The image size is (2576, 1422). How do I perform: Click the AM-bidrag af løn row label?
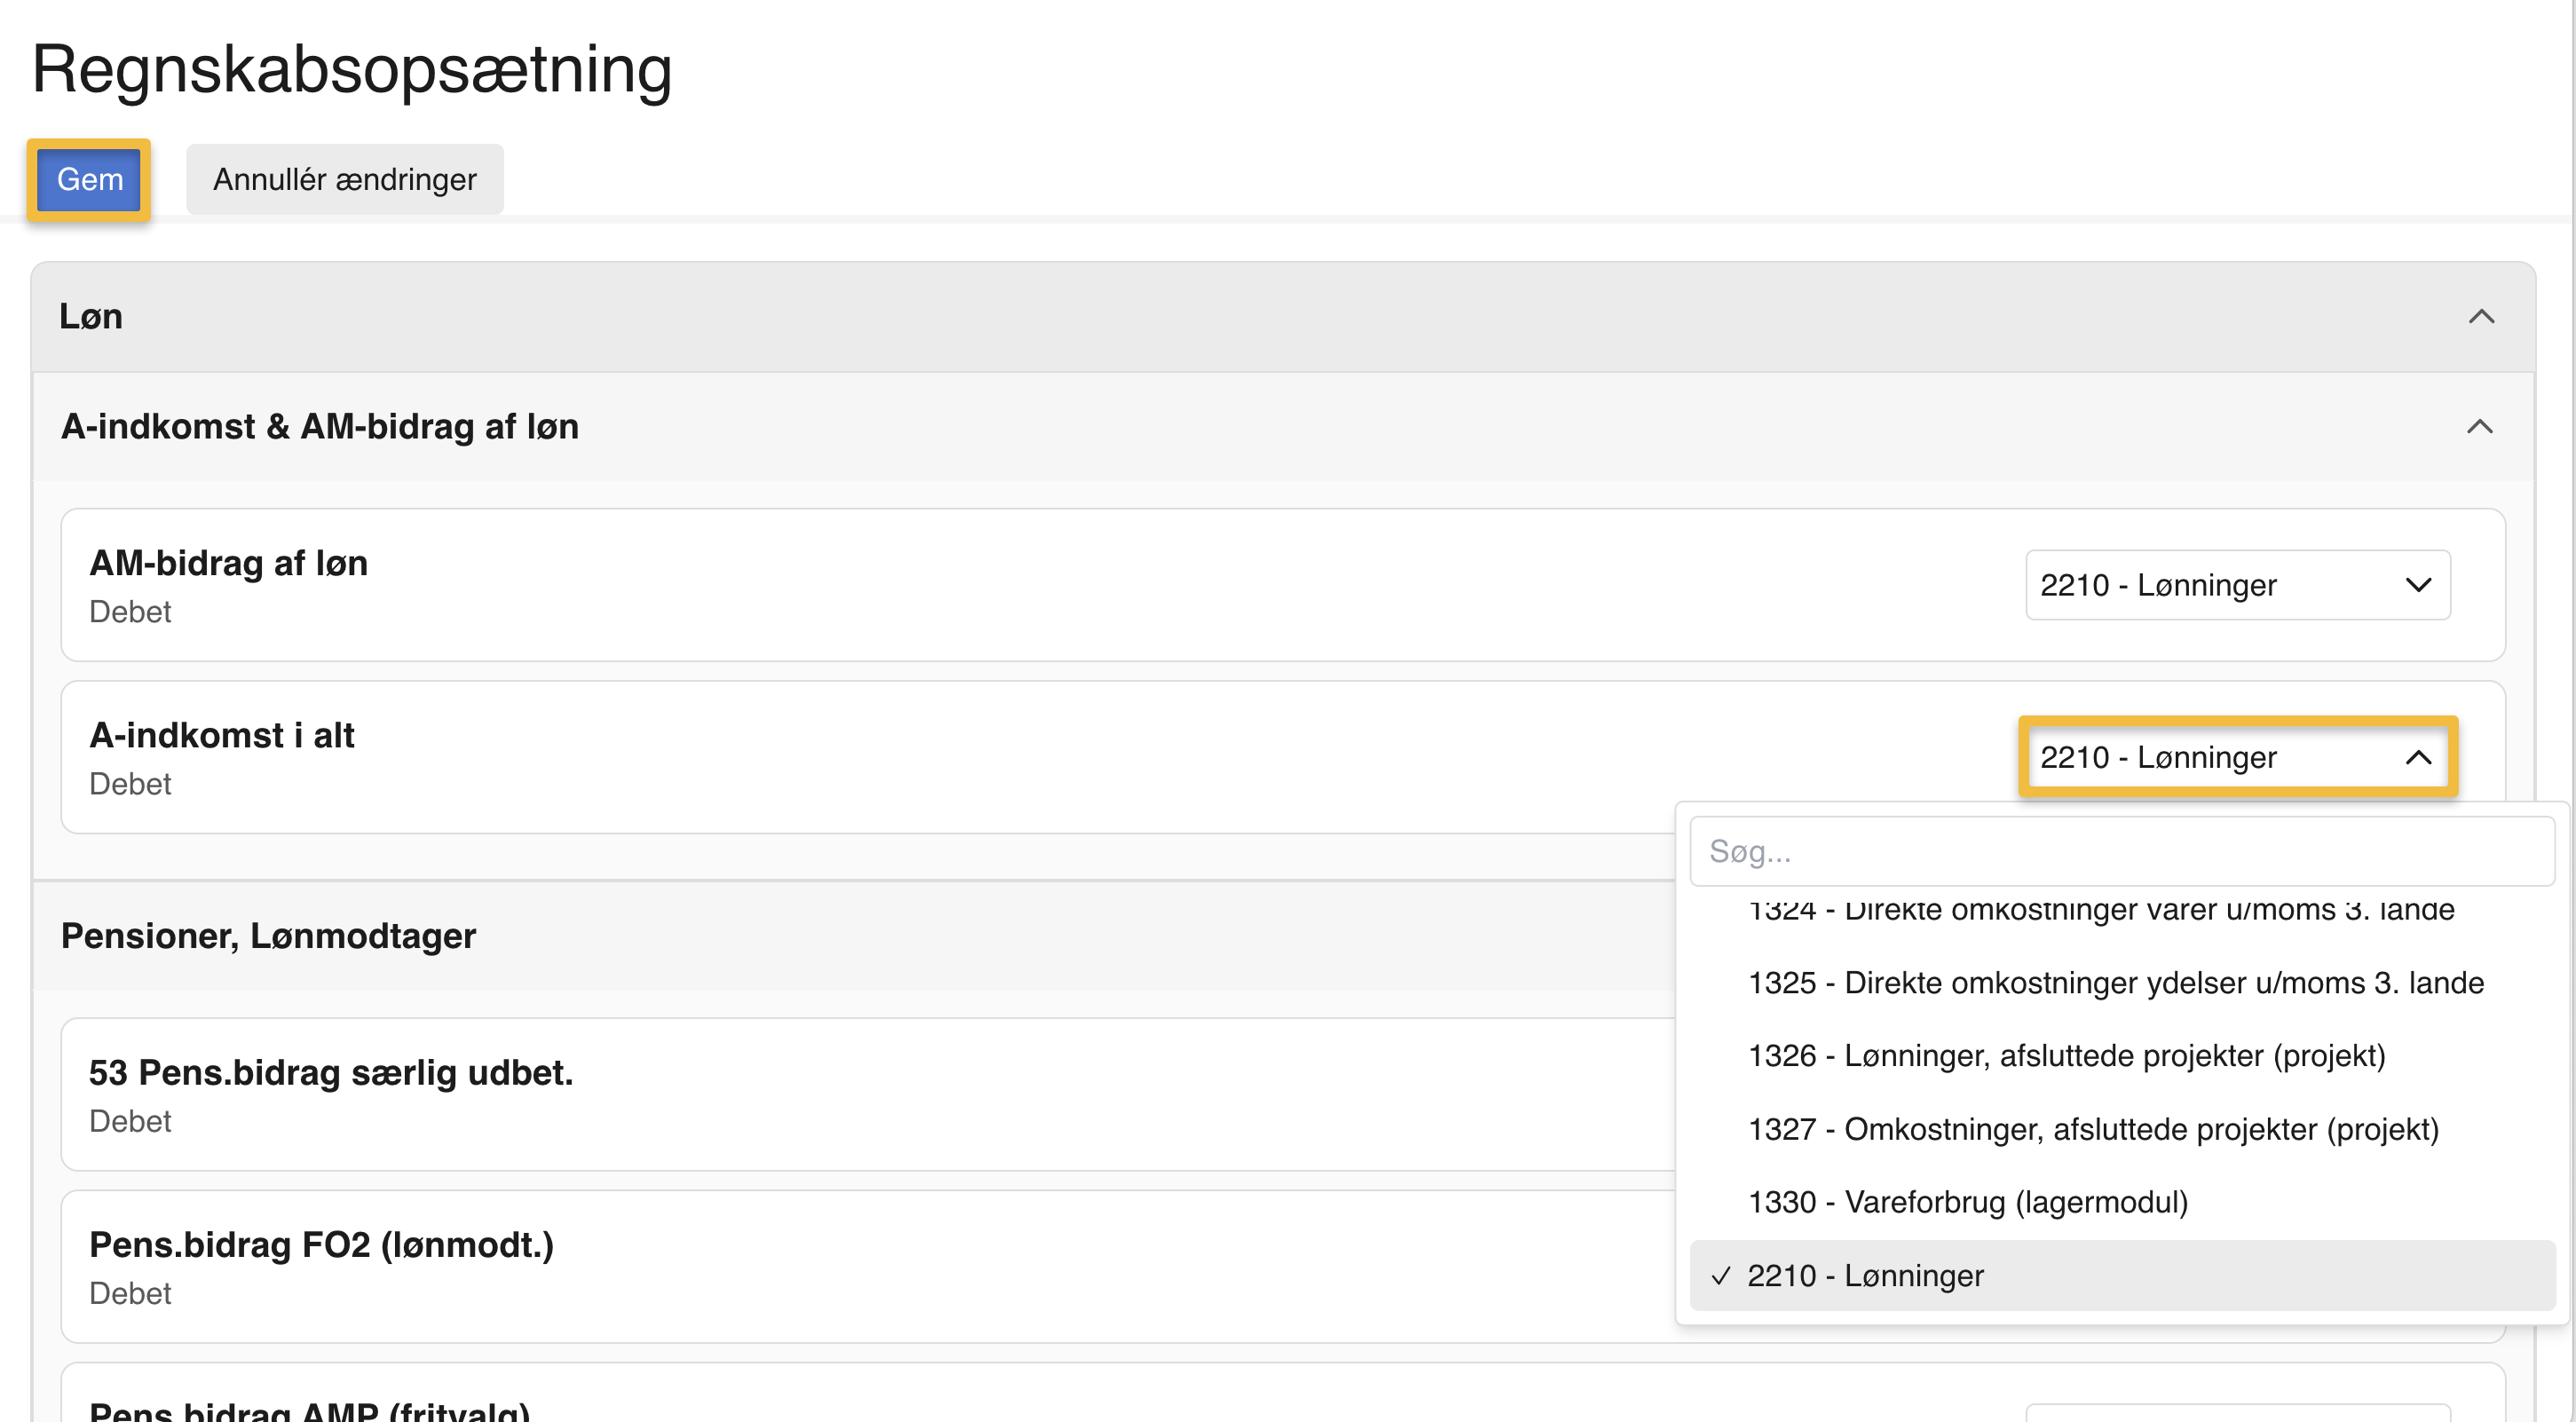[x=228, y=564]
